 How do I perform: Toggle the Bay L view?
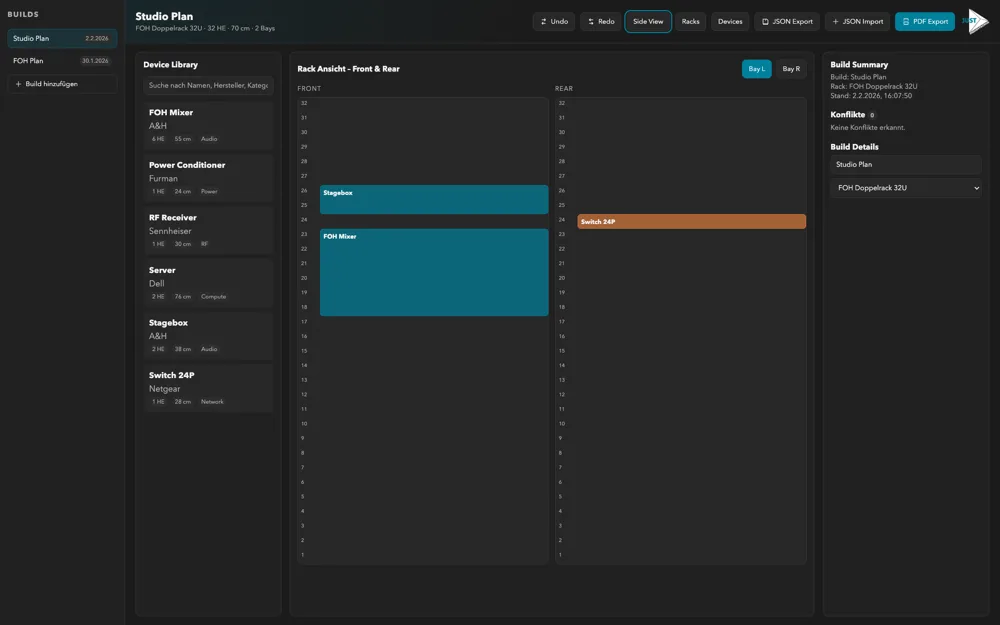coord(758,67)
